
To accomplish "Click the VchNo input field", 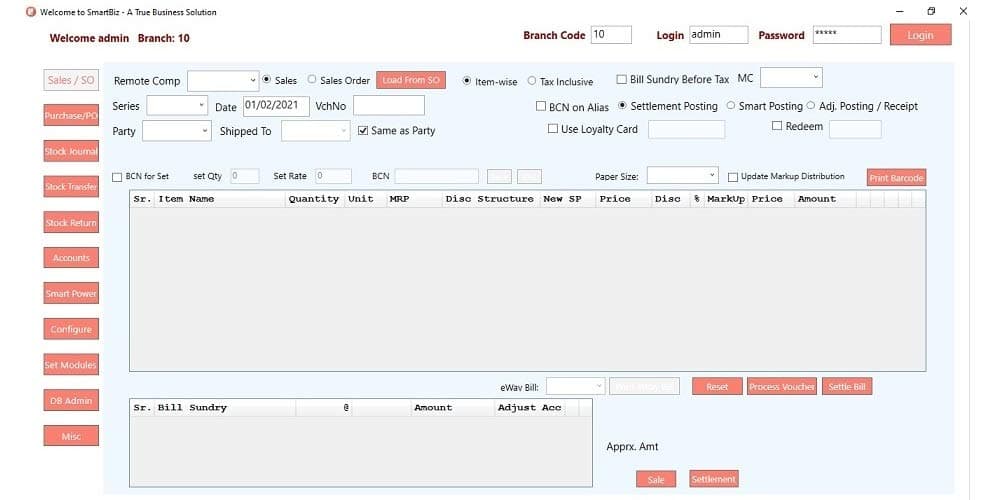I will click(389, 105).
